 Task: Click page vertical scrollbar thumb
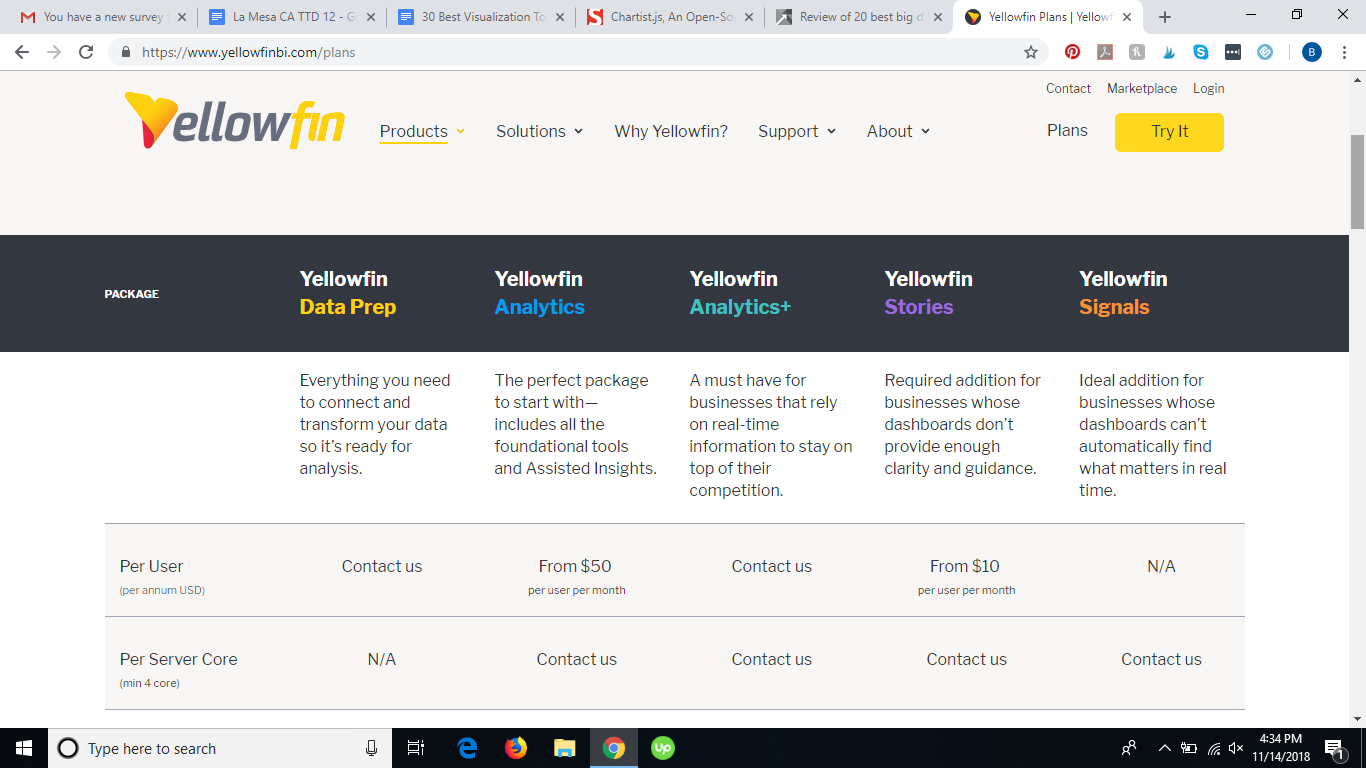[x=1357, y=180]
